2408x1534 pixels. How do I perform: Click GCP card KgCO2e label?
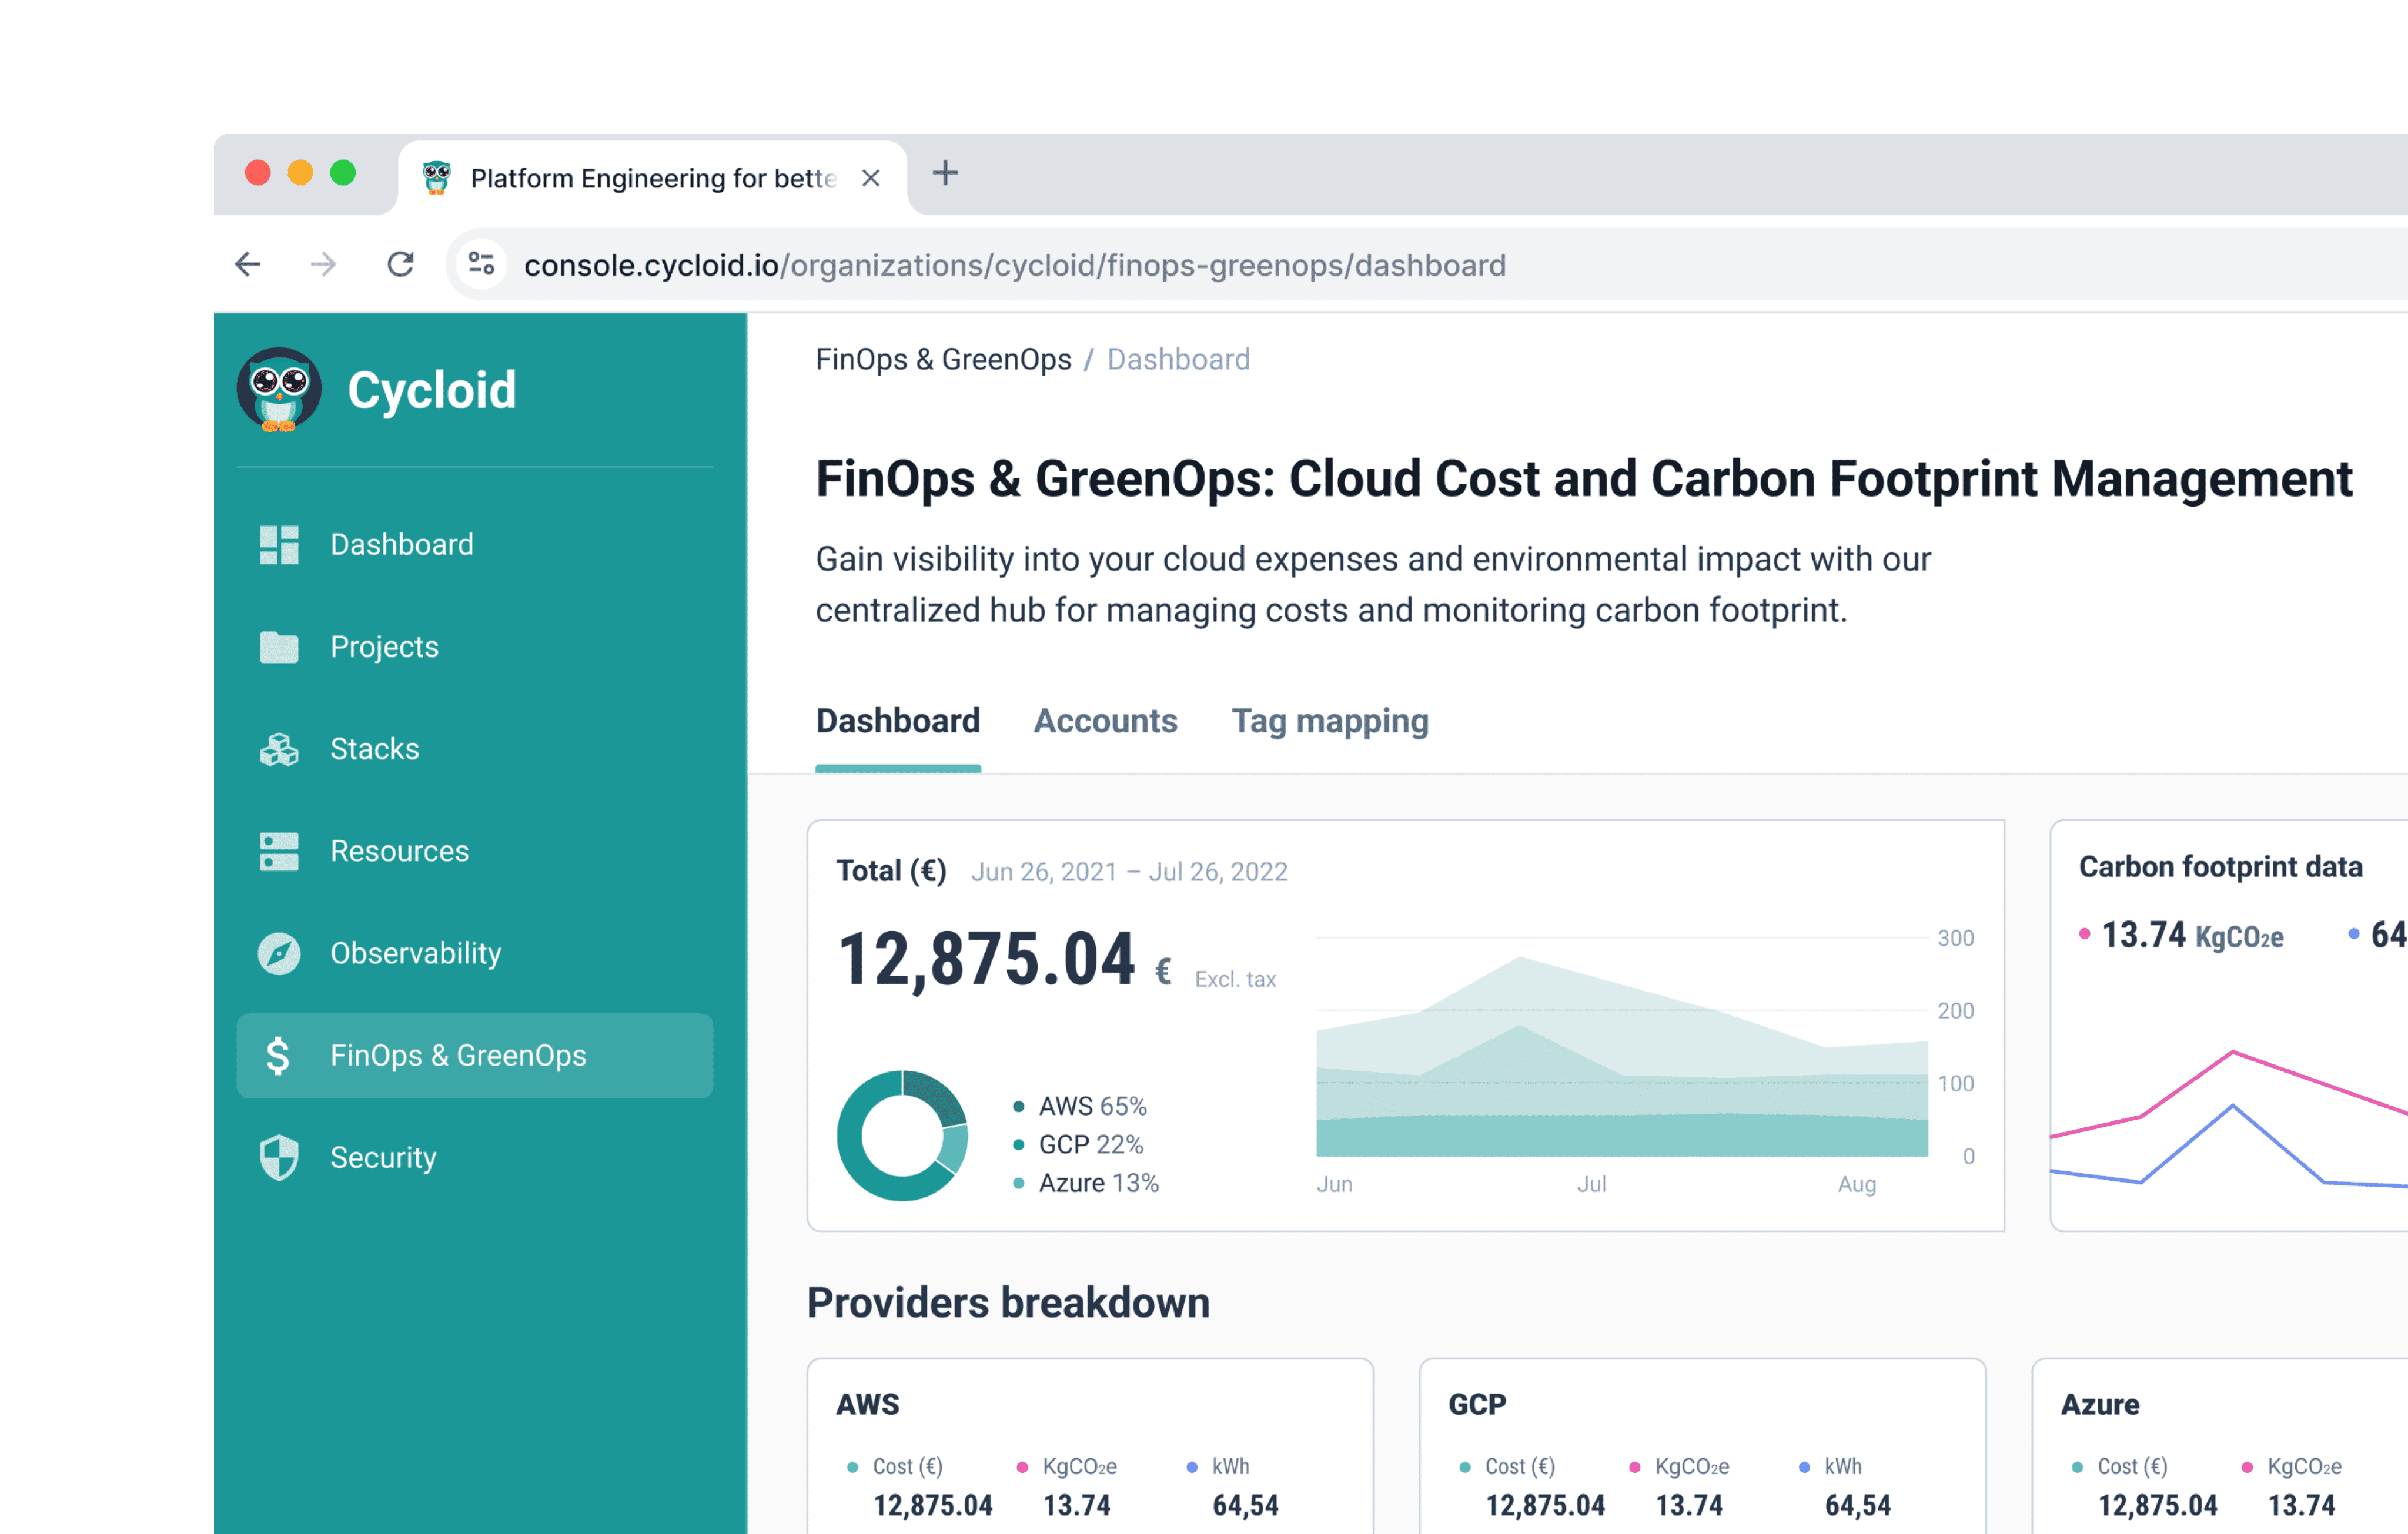1691,1467
